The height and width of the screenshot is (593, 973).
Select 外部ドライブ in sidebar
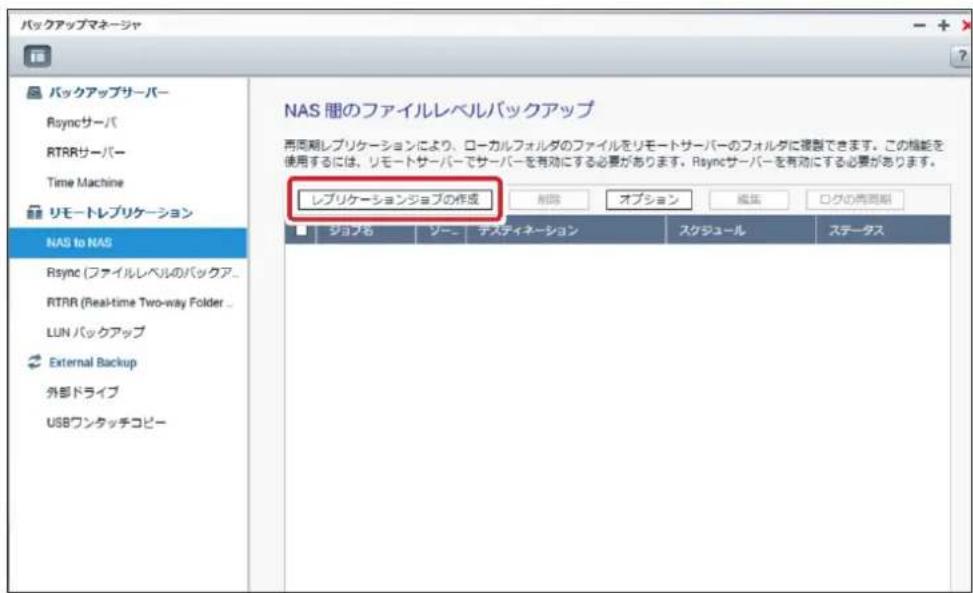82,392
